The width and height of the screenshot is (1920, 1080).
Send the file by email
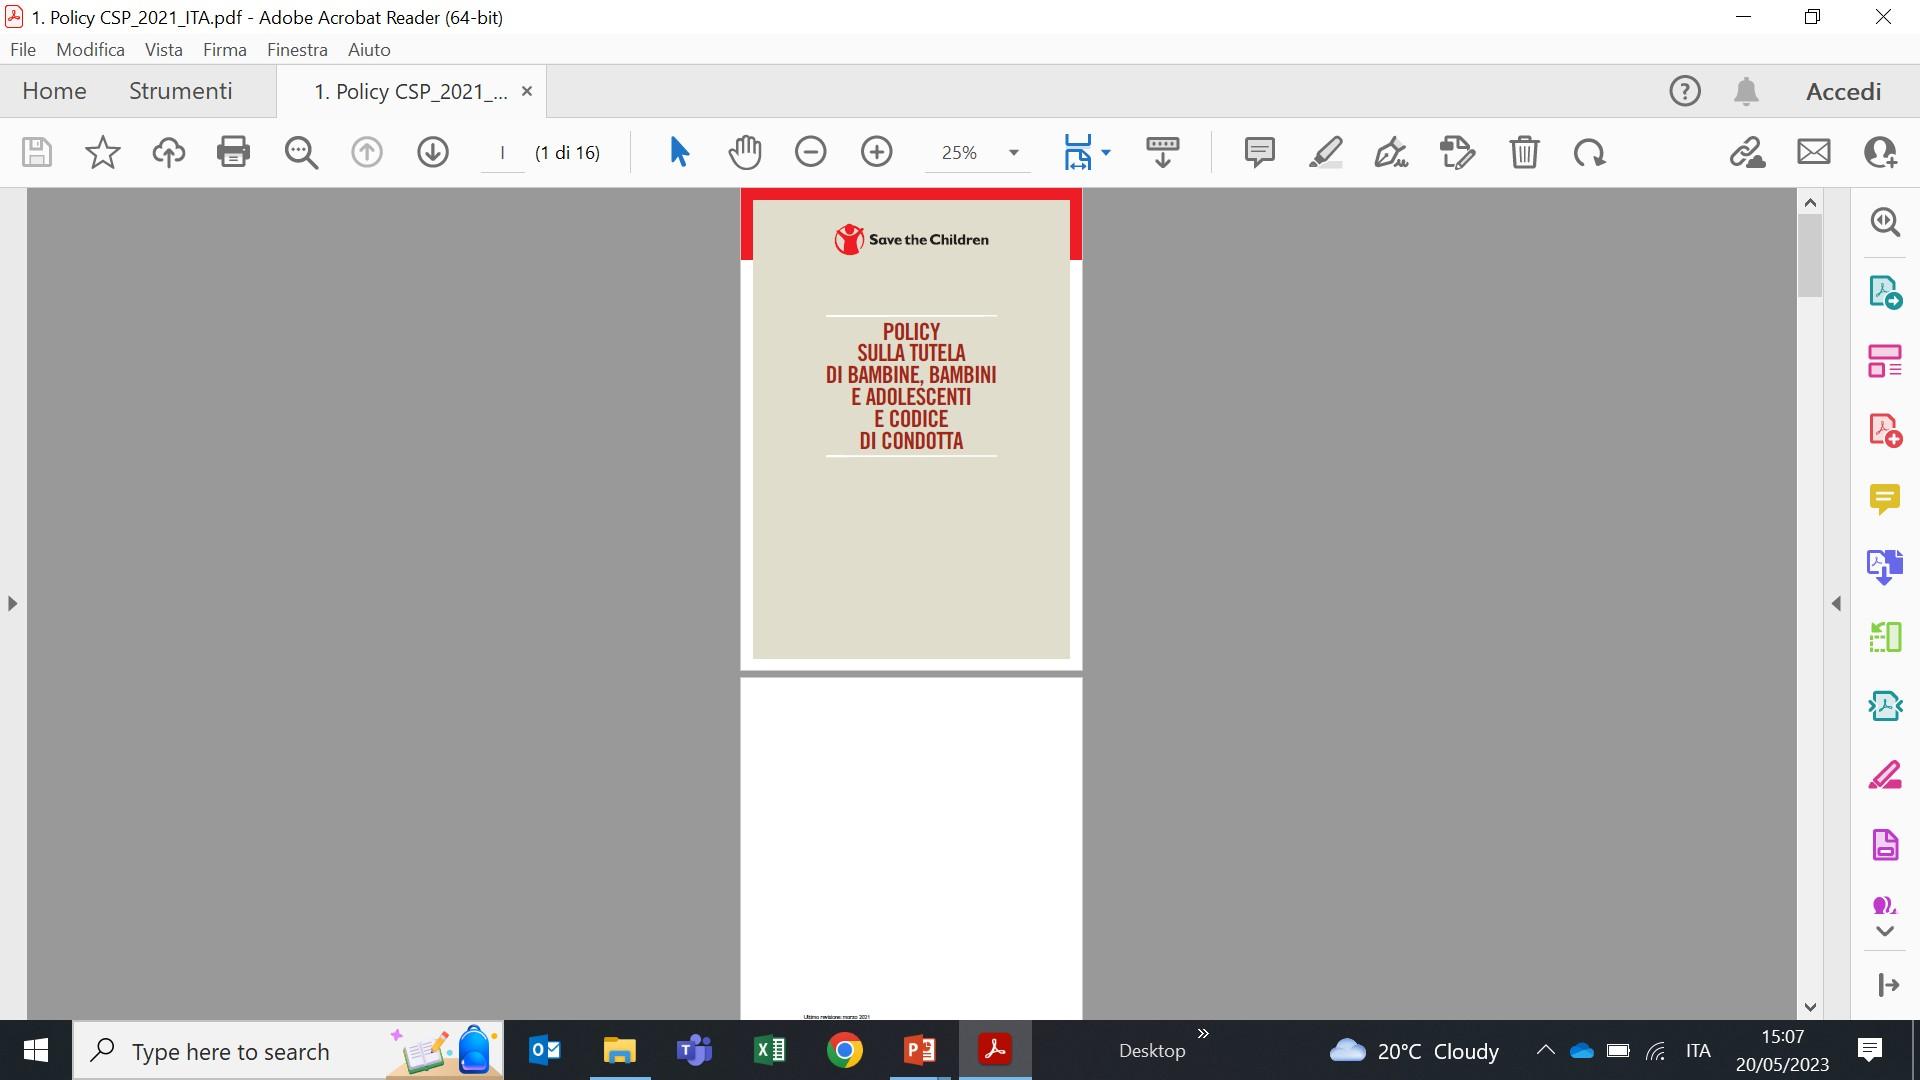pyautogui.click(x=1814, y=152)
